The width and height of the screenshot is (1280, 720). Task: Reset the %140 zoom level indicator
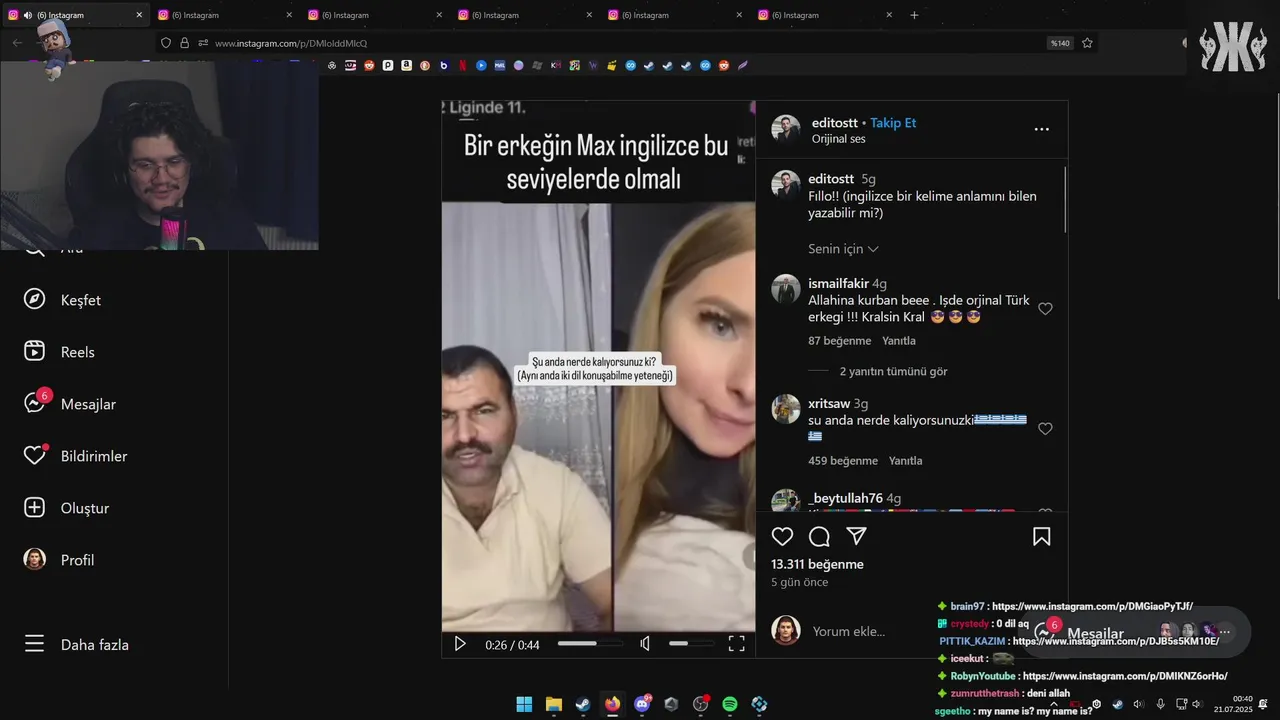pyautogui.click(x=1059, y=43)
